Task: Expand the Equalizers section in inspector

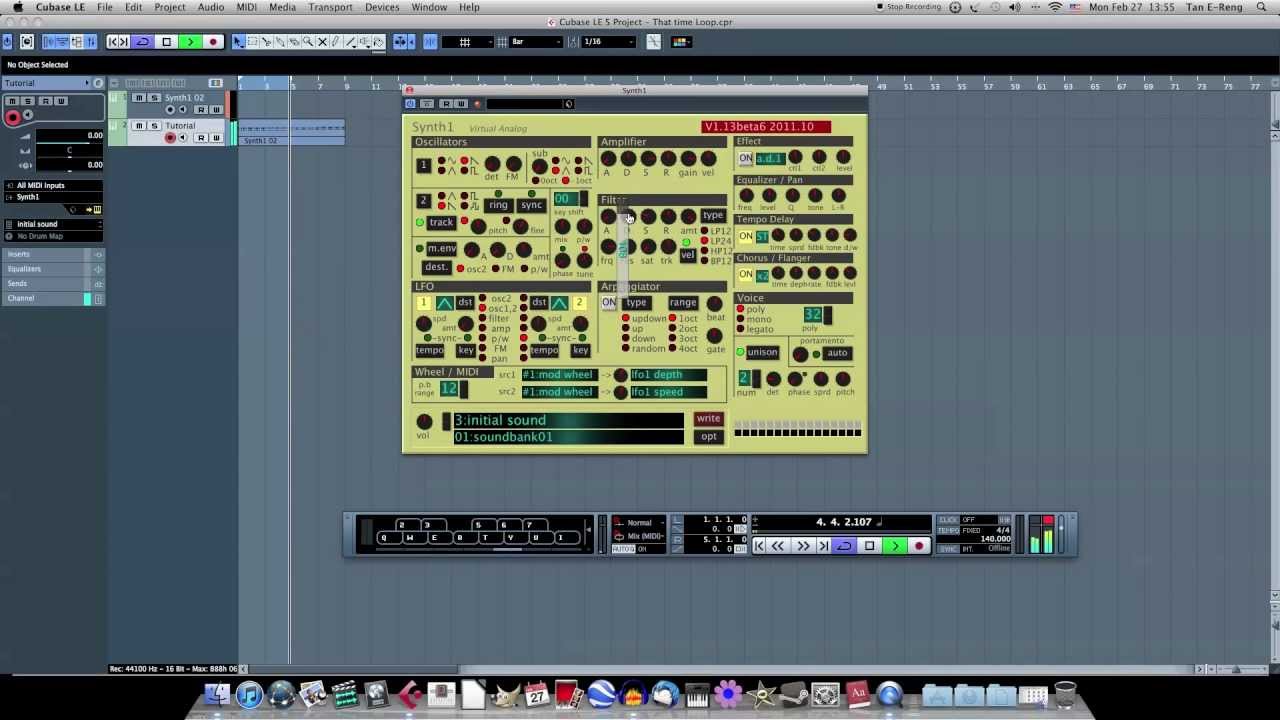Action: coord(52,269)
